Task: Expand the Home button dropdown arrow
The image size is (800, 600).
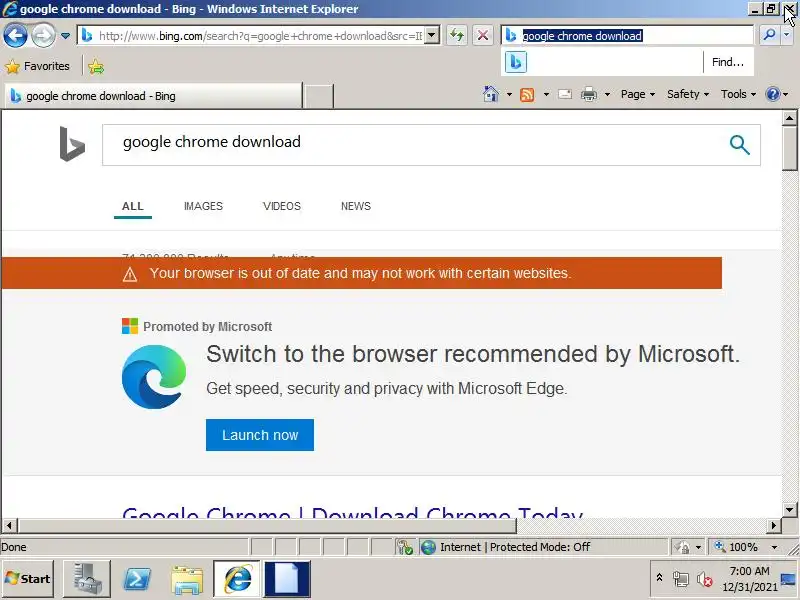Action: point(509,94)
